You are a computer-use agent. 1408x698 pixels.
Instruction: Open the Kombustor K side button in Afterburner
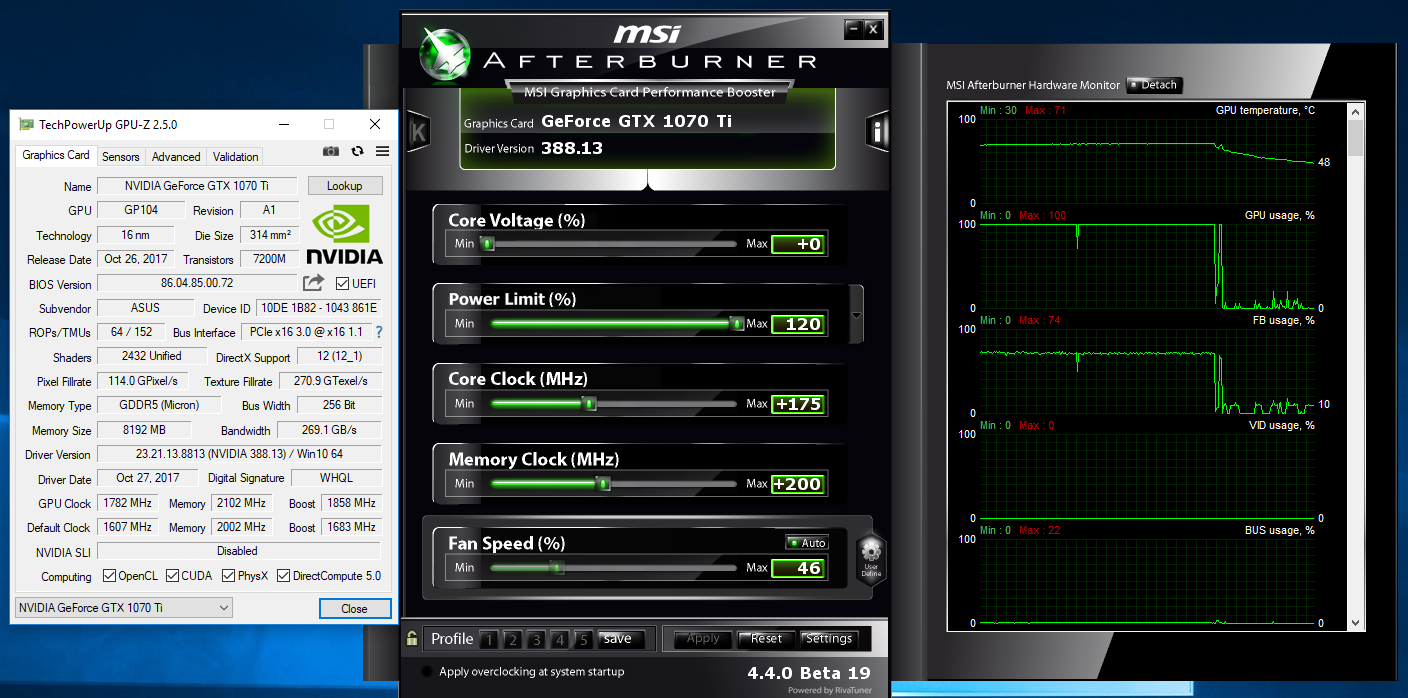pos(419,131)
